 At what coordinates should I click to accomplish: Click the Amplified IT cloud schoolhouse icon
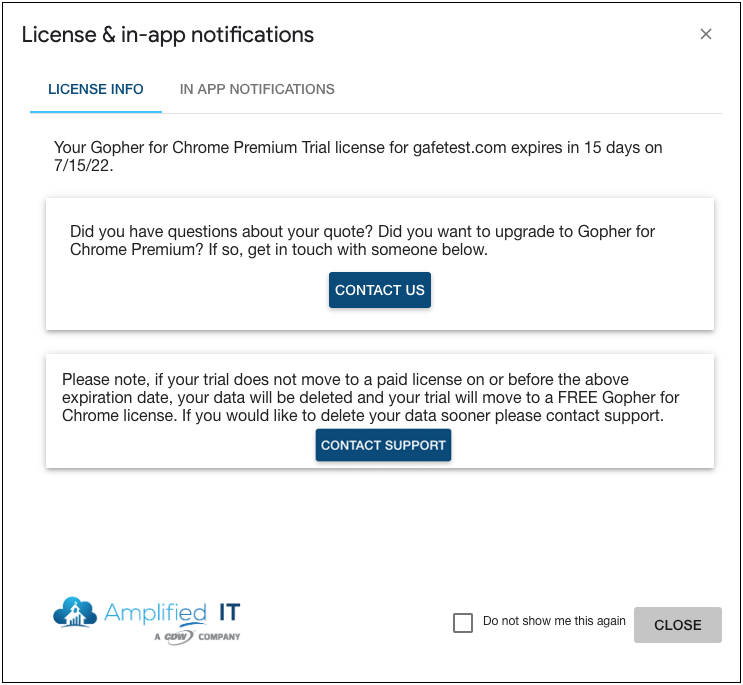[x=75, y=613]
